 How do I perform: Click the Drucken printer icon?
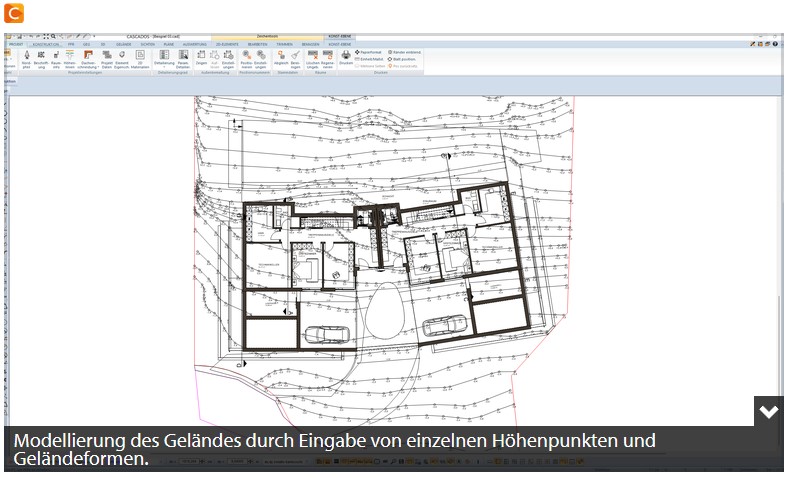tap(346, 57)
